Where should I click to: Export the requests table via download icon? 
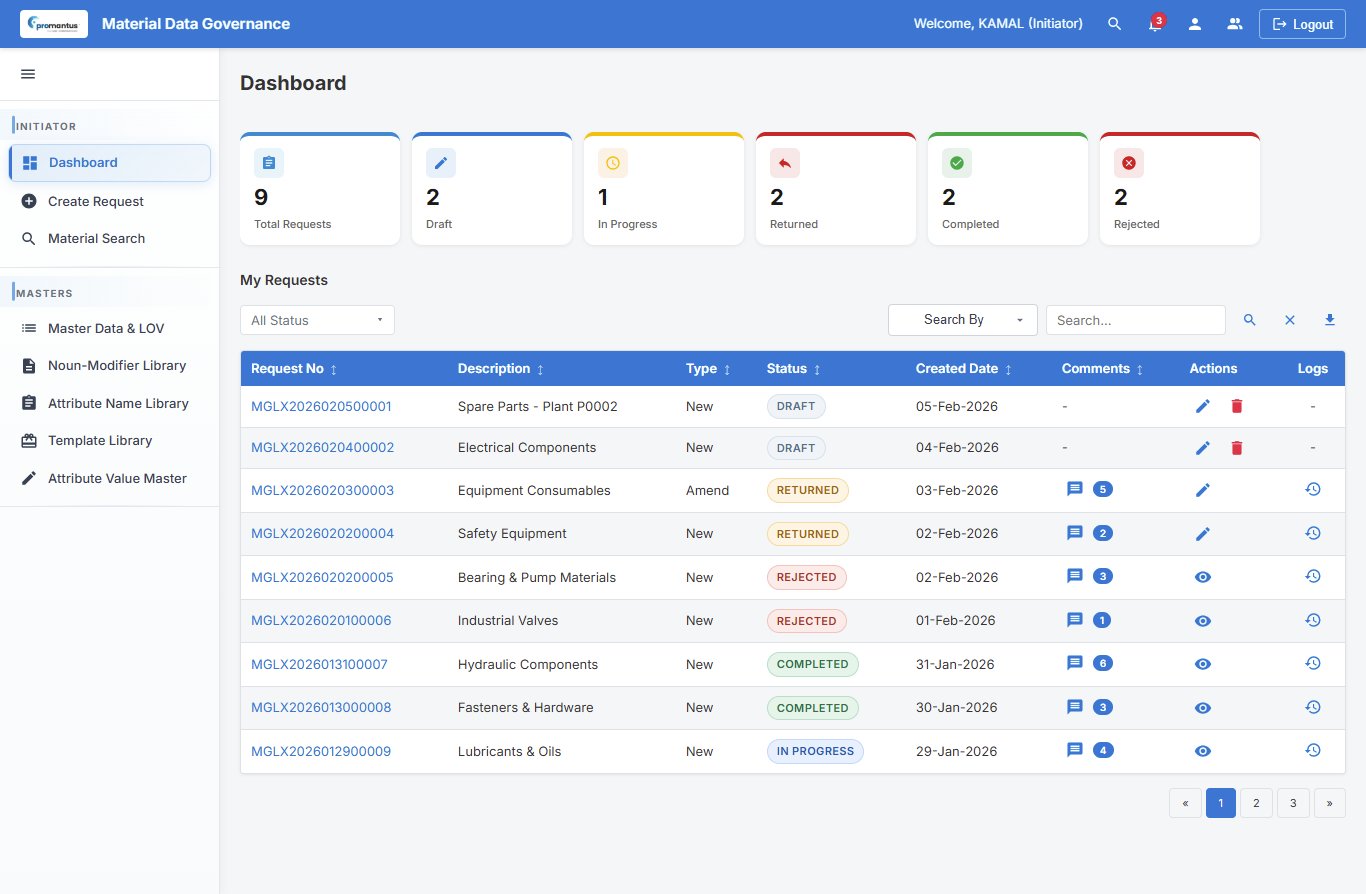point(1329,319)
